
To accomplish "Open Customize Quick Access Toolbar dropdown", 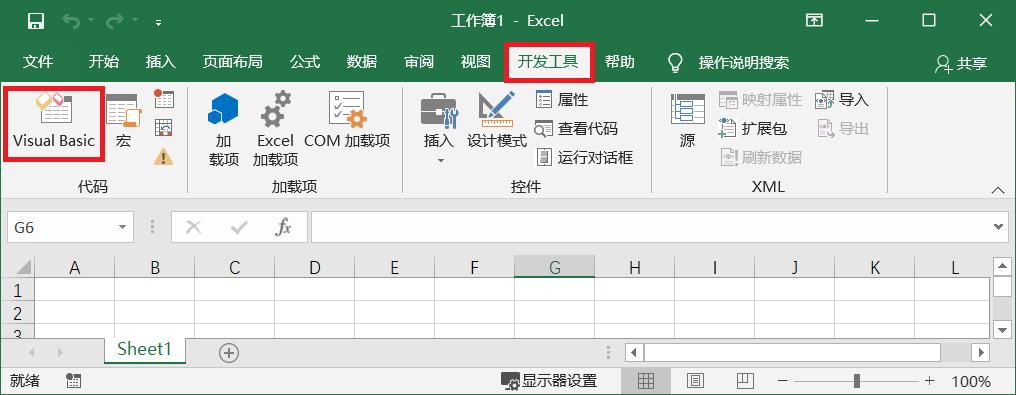I will (x=158, y=22).
